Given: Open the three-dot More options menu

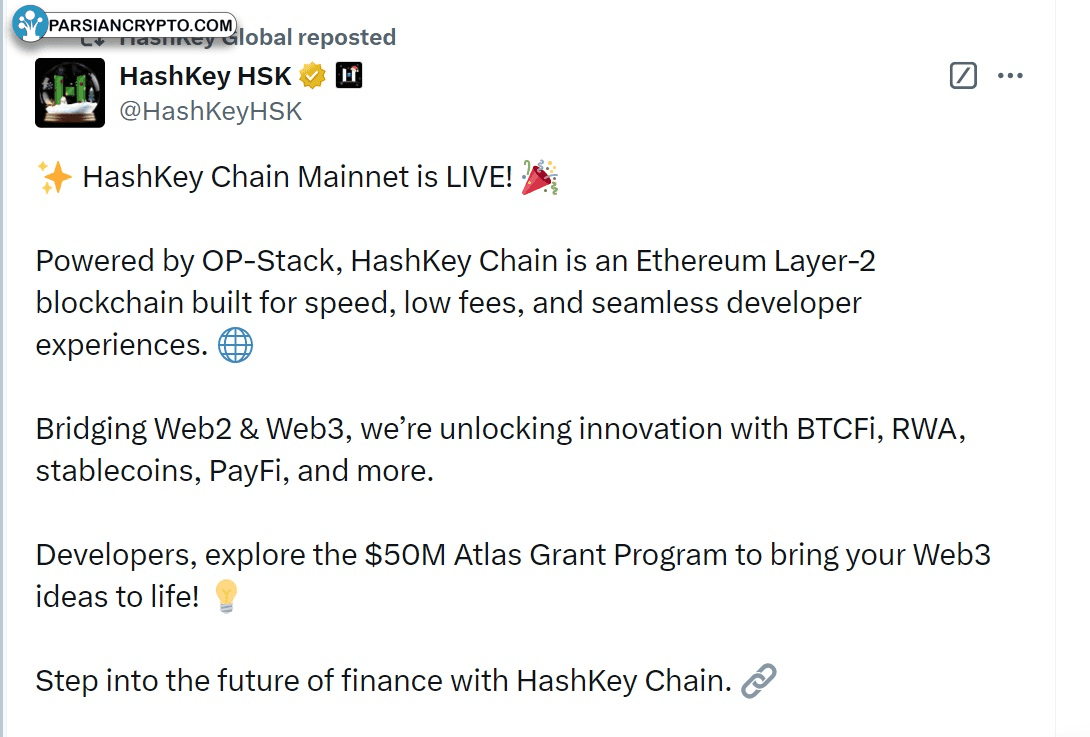Looking at the screenshot, I should pyautogui.click(x=1011, y=75).
